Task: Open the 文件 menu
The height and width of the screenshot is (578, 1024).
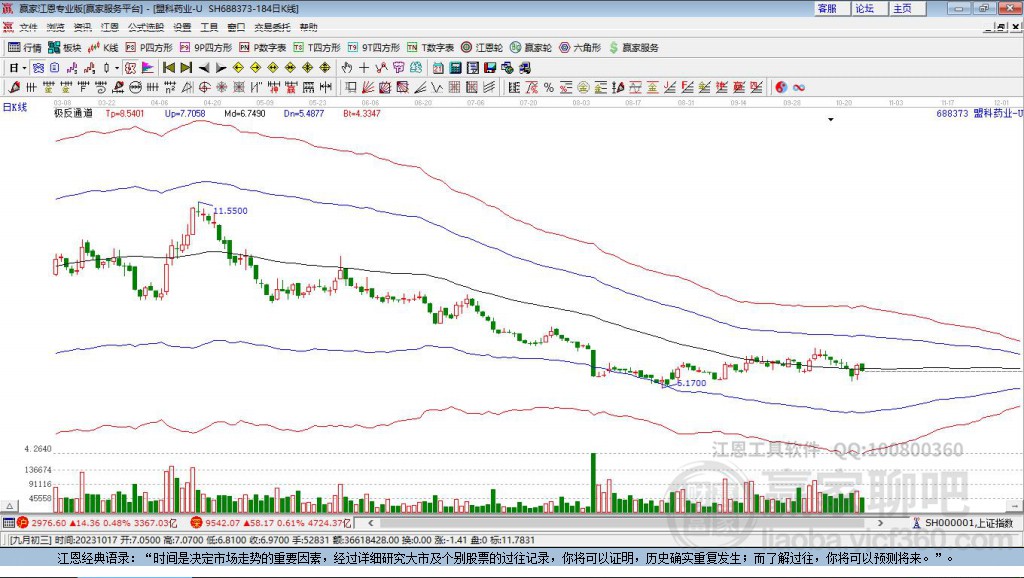Action: (x=28, y=27)
